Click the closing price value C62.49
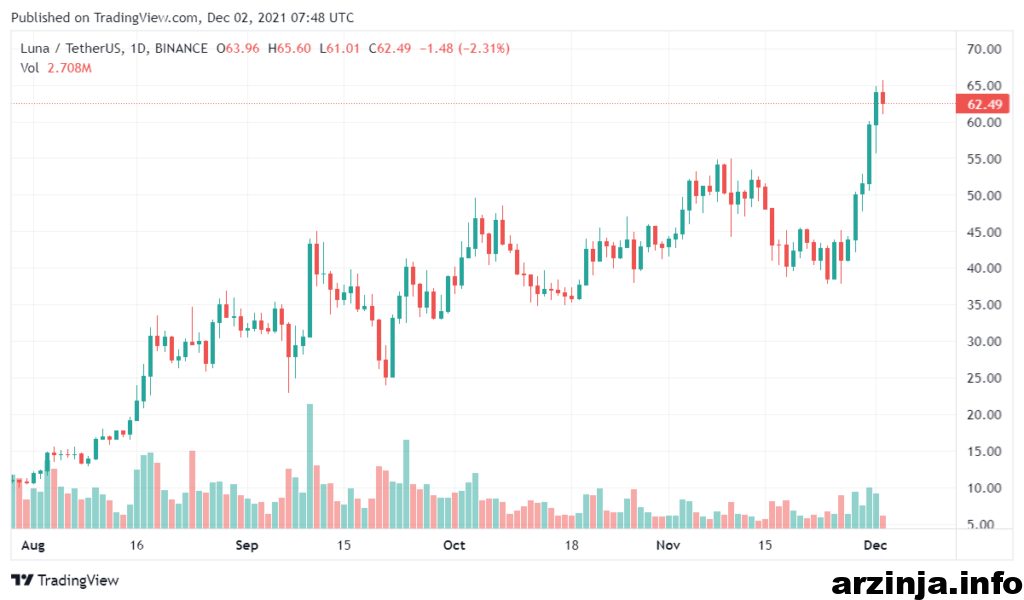The image size is (1024, 600). (390, 48)
